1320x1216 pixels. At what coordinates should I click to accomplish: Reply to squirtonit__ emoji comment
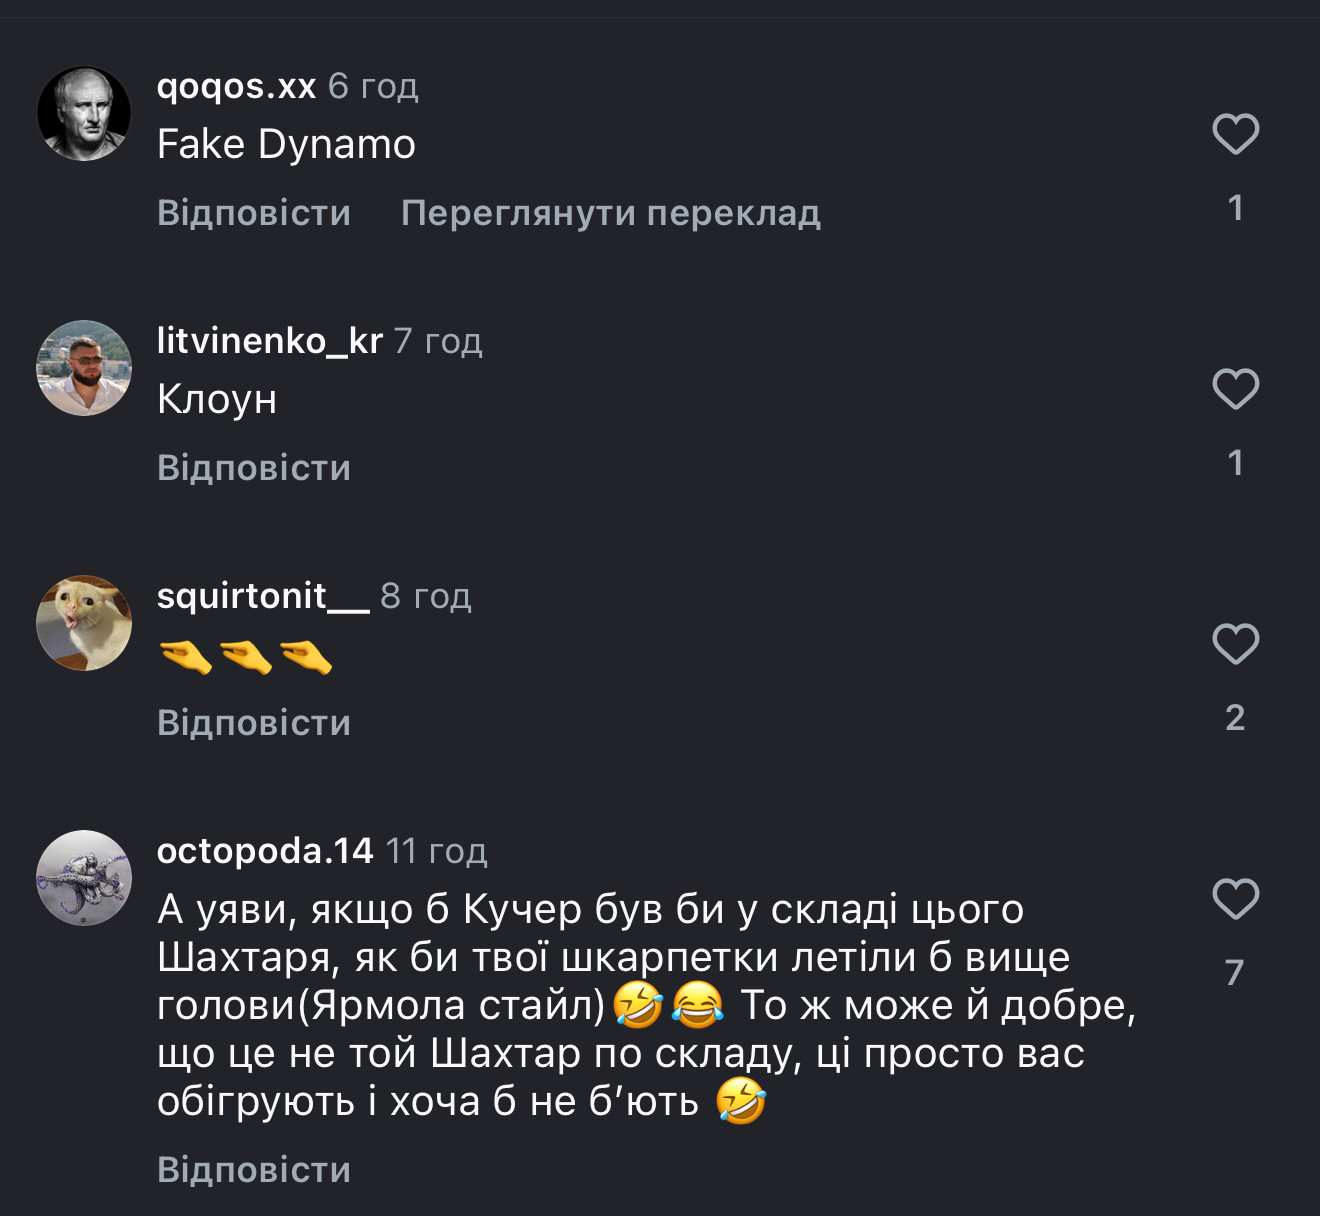254,723
